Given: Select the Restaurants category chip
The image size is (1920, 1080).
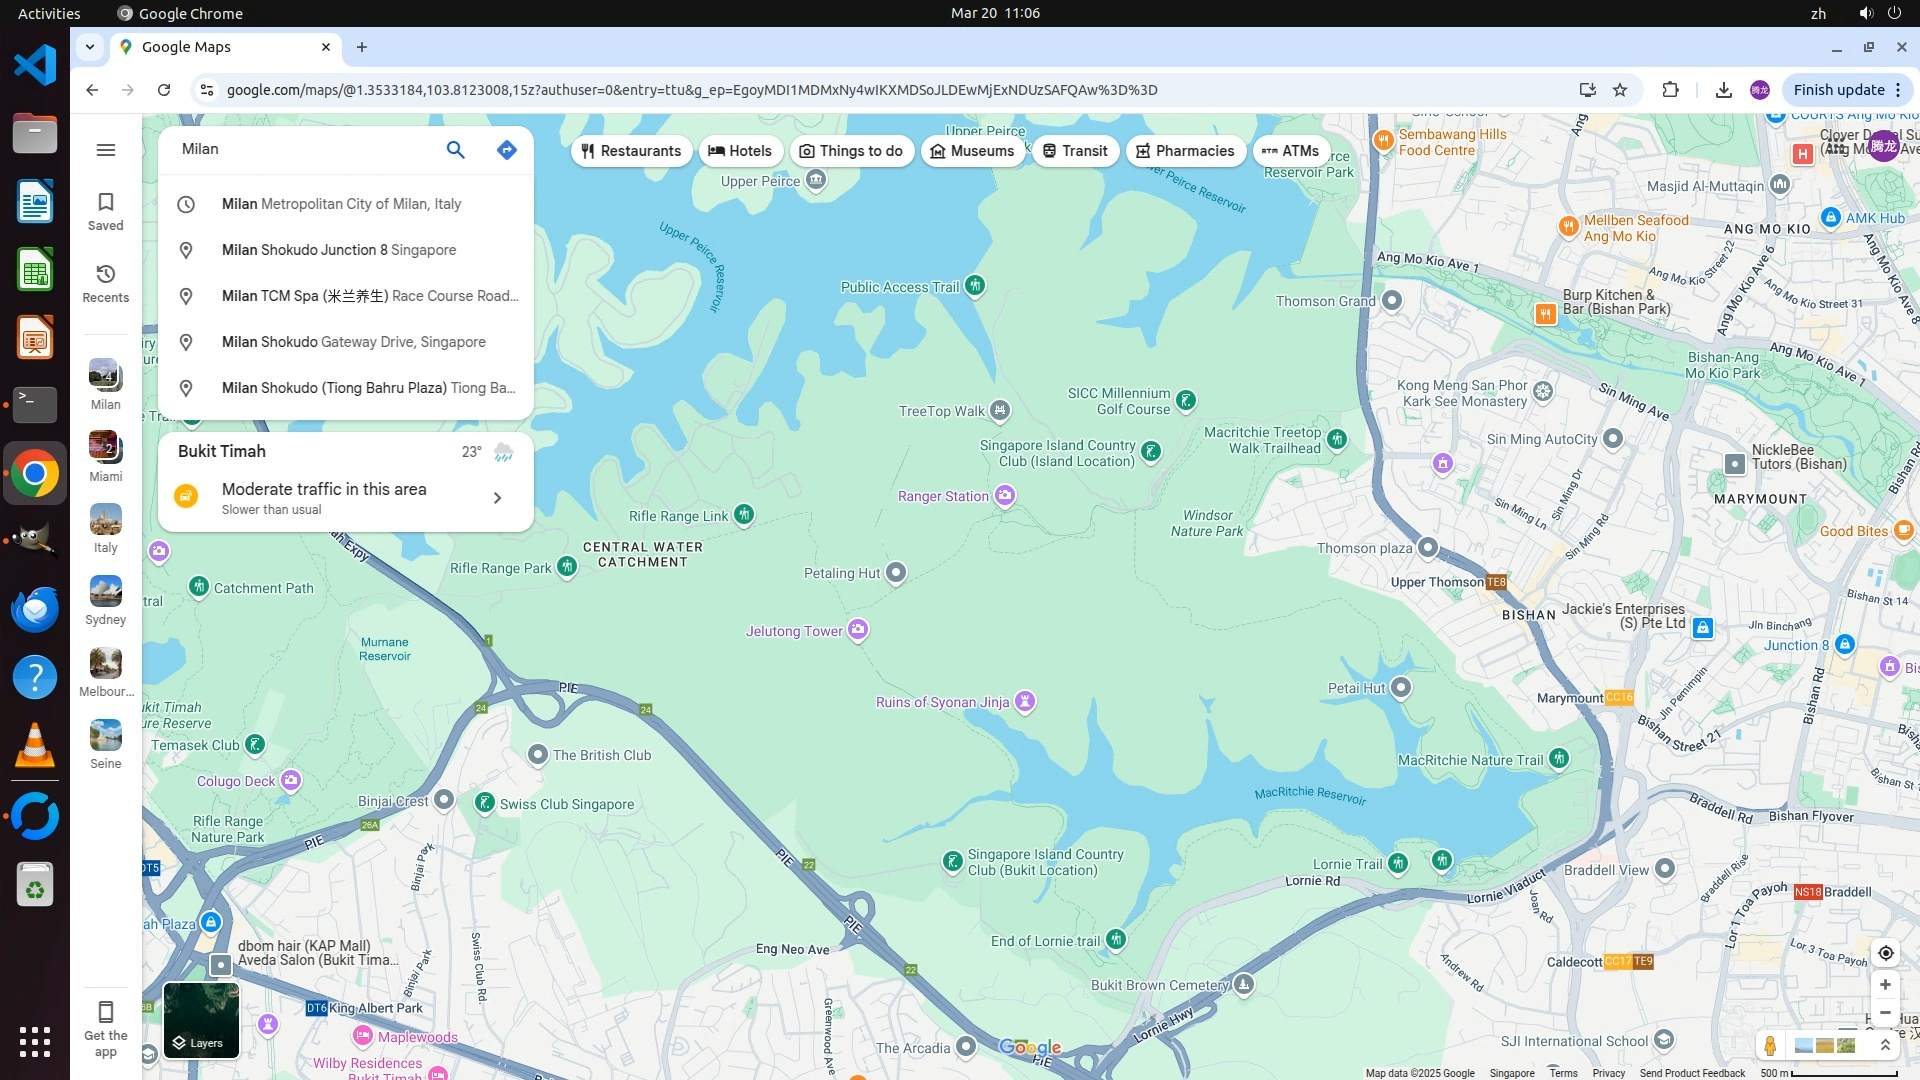Looking at the screenshot, I should [x=631, y=151].
